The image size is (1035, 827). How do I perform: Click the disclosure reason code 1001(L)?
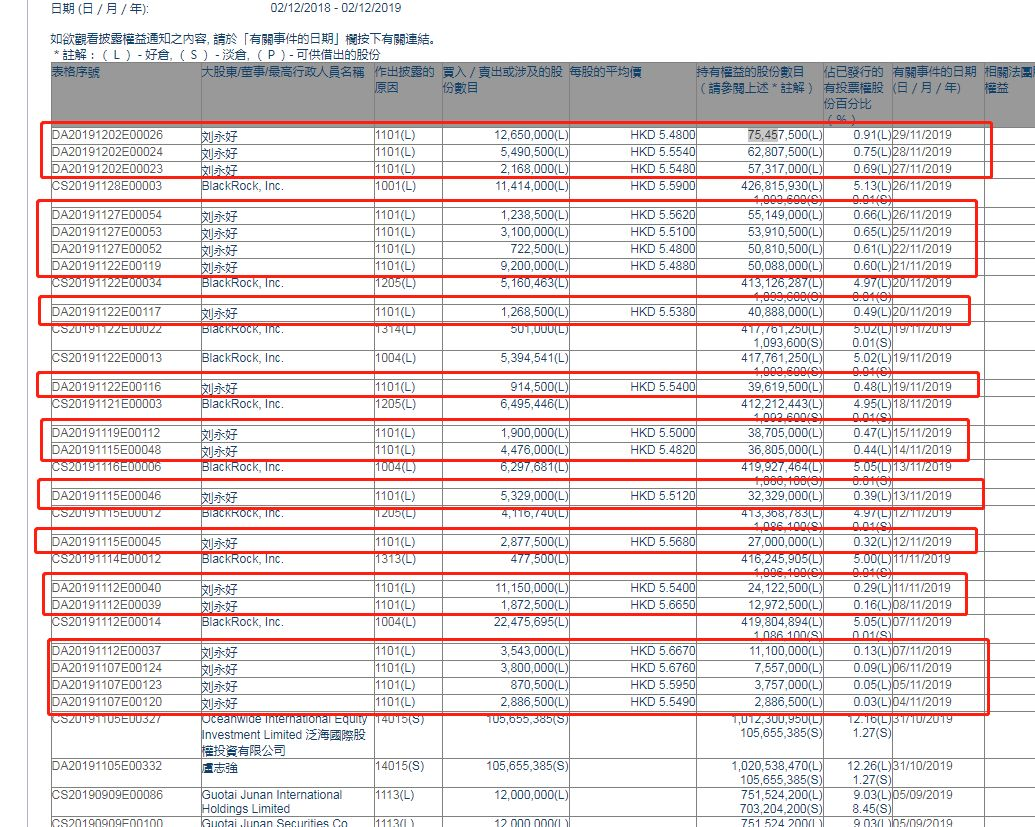395,186
